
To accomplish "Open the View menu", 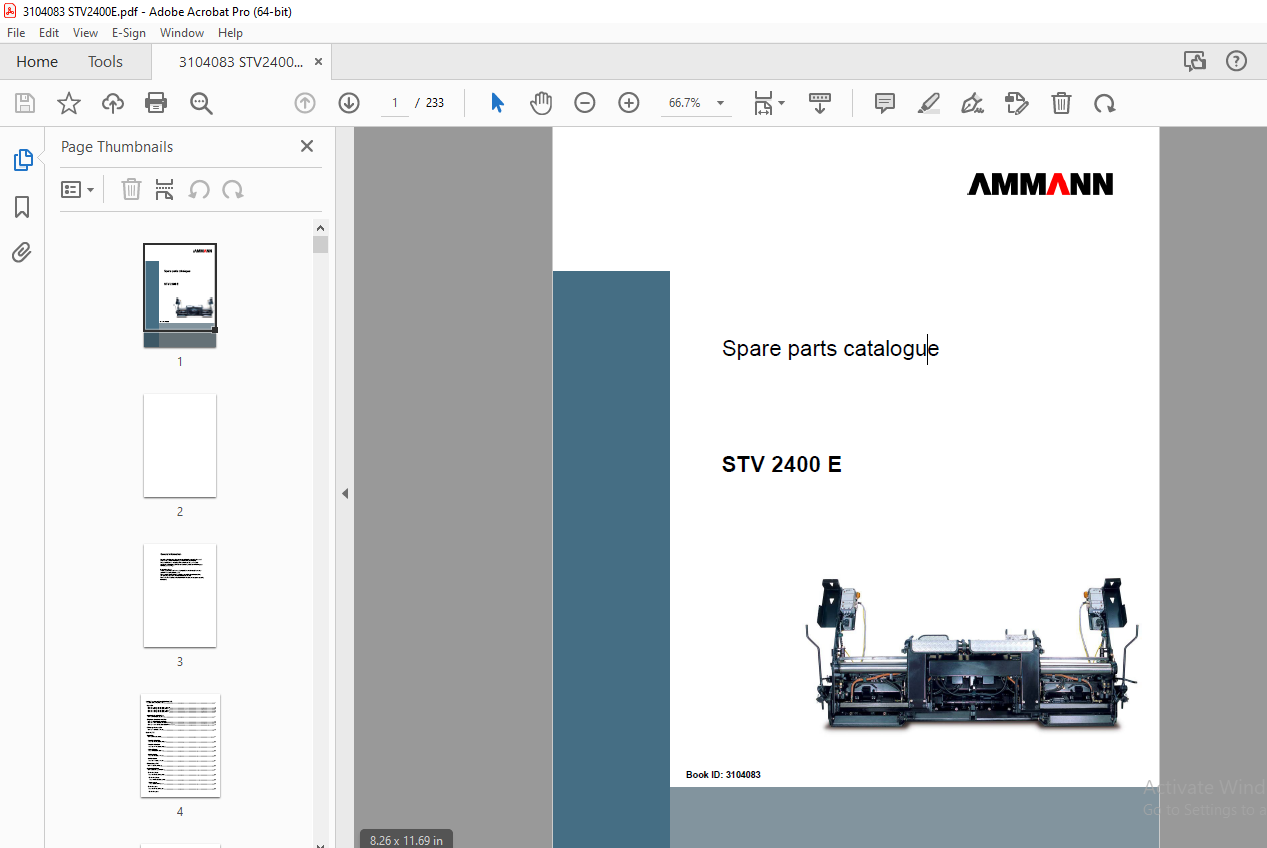I will 86,33.
